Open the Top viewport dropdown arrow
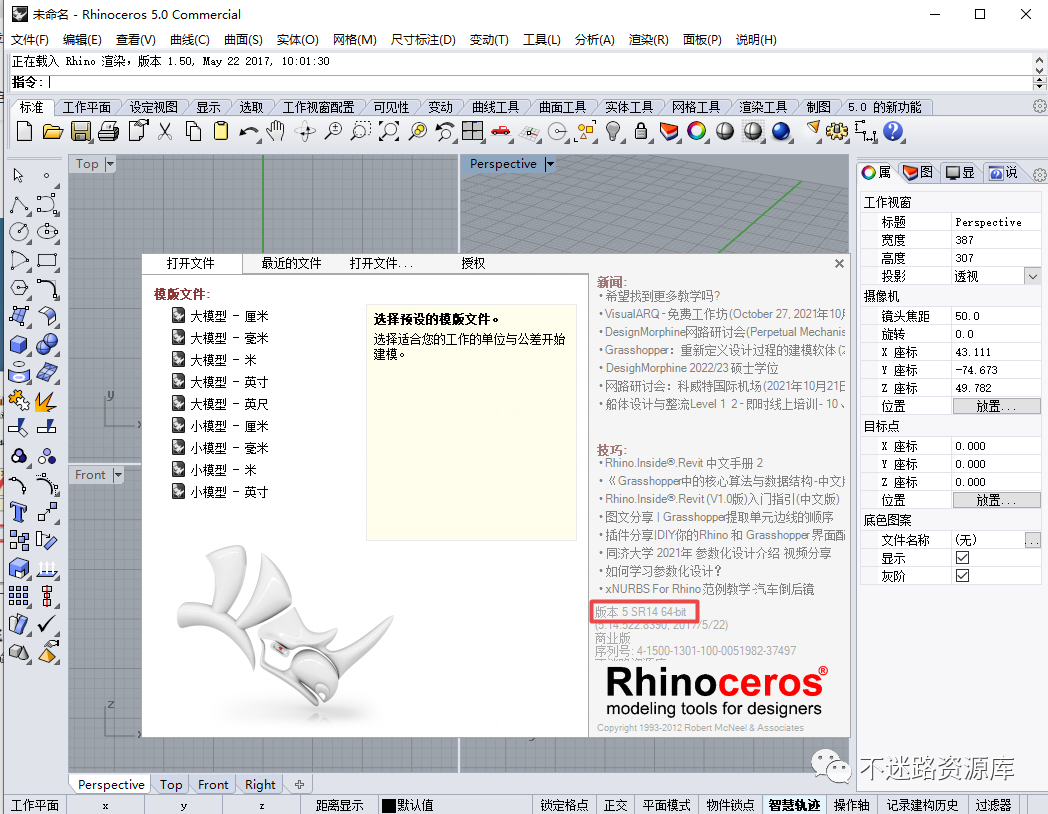The image size is (1048, 814). coord(110,164)
